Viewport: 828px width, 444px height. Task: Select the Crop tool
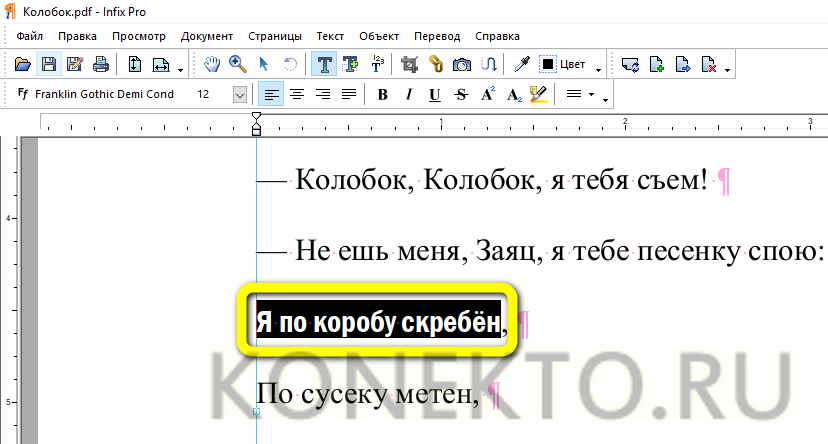408,65
